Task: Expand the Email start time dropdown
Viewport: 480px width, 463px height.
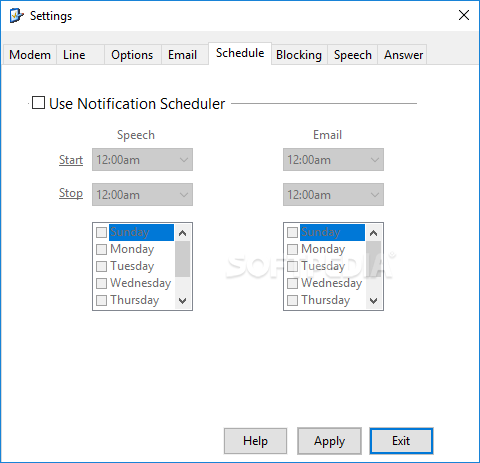Action: click(x=333, y=160)
